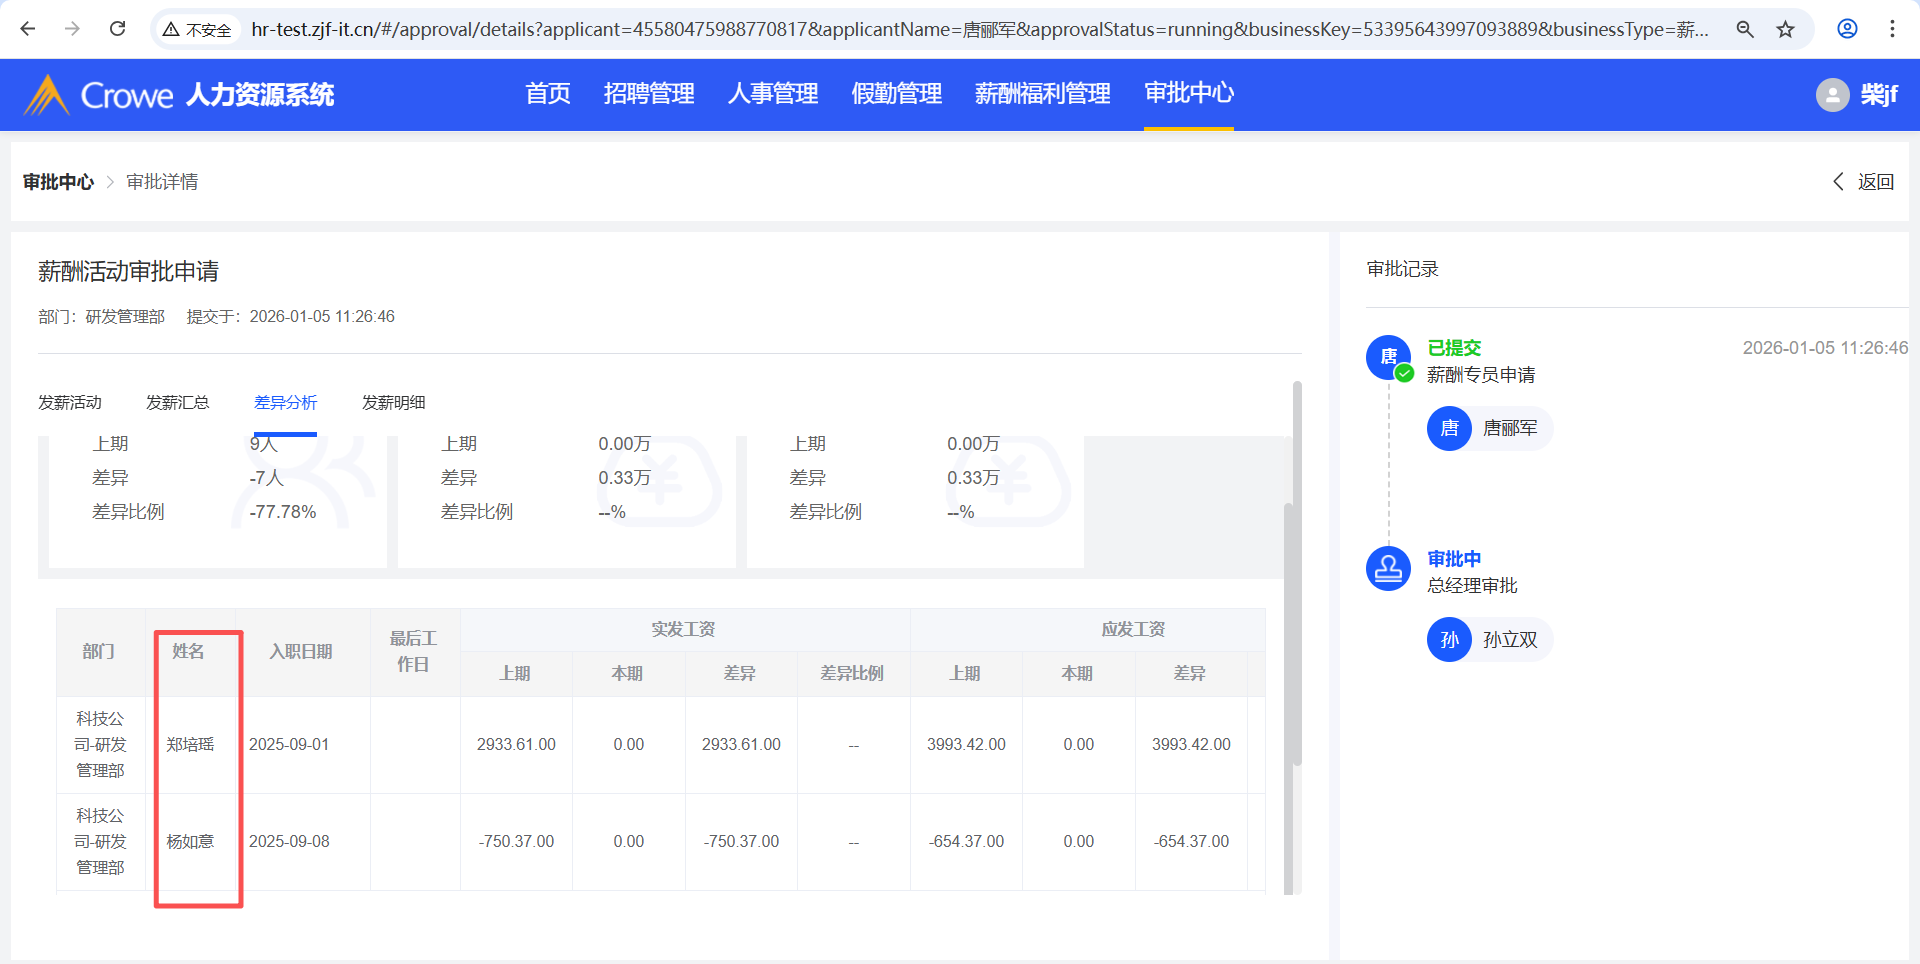The height and width of the screenshot is (964, 1920).
Task: Open Chrome three-dot menu
Action: pos(1892,29)
